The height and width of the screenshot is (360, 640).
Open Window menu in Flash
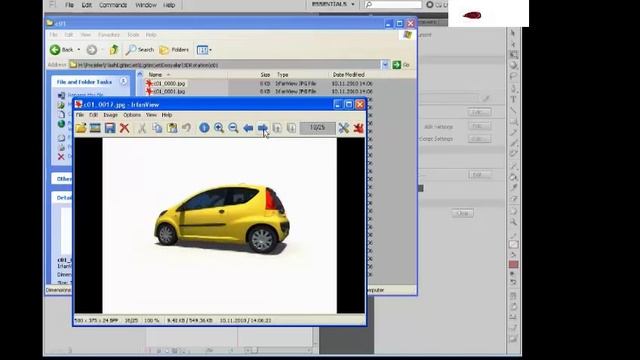pos(146,5)
